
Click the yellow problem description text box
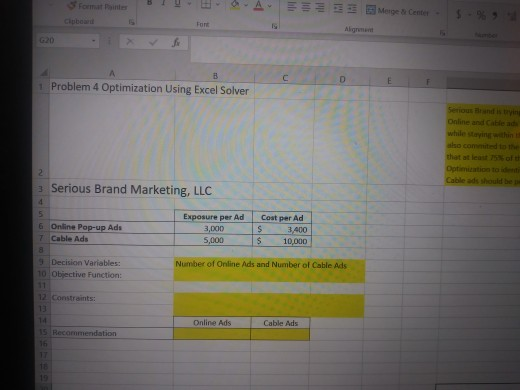coord(483,145)
